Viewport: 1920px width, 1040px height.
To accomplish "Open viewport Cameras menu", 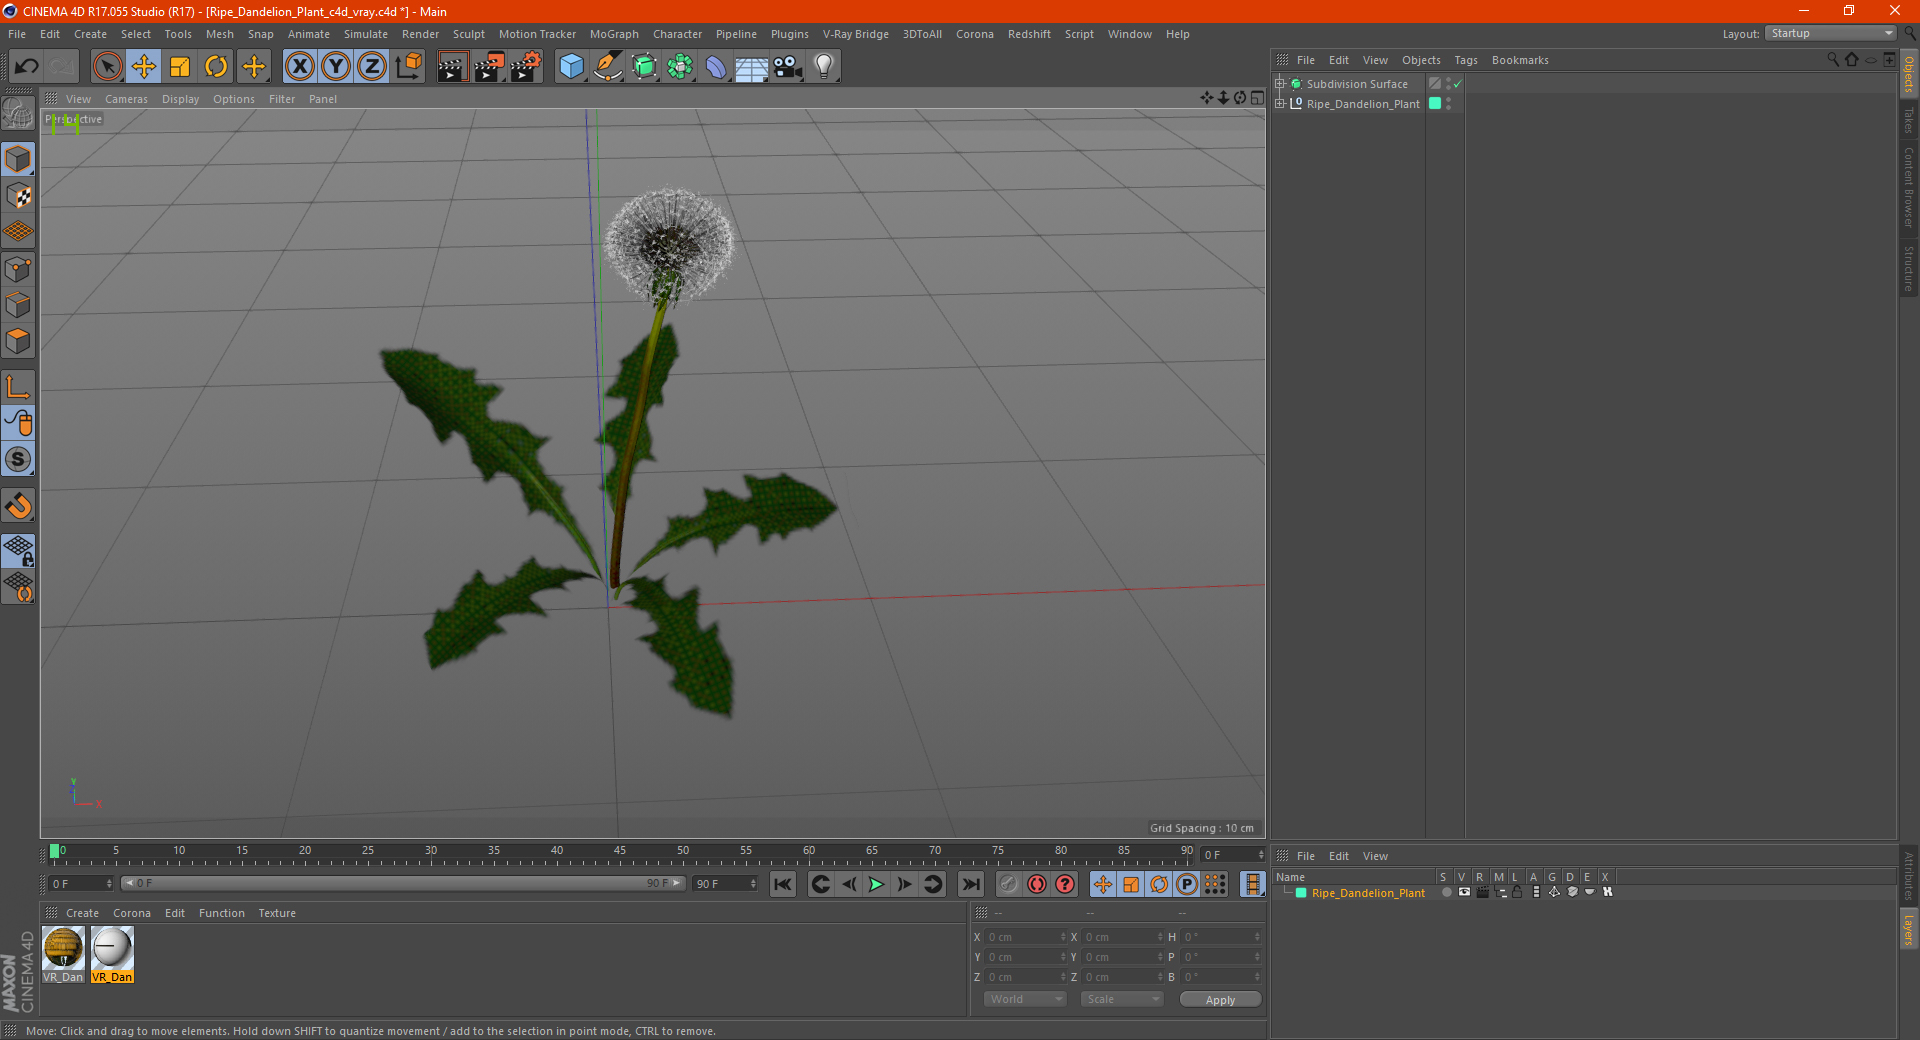I will (126, 99).
